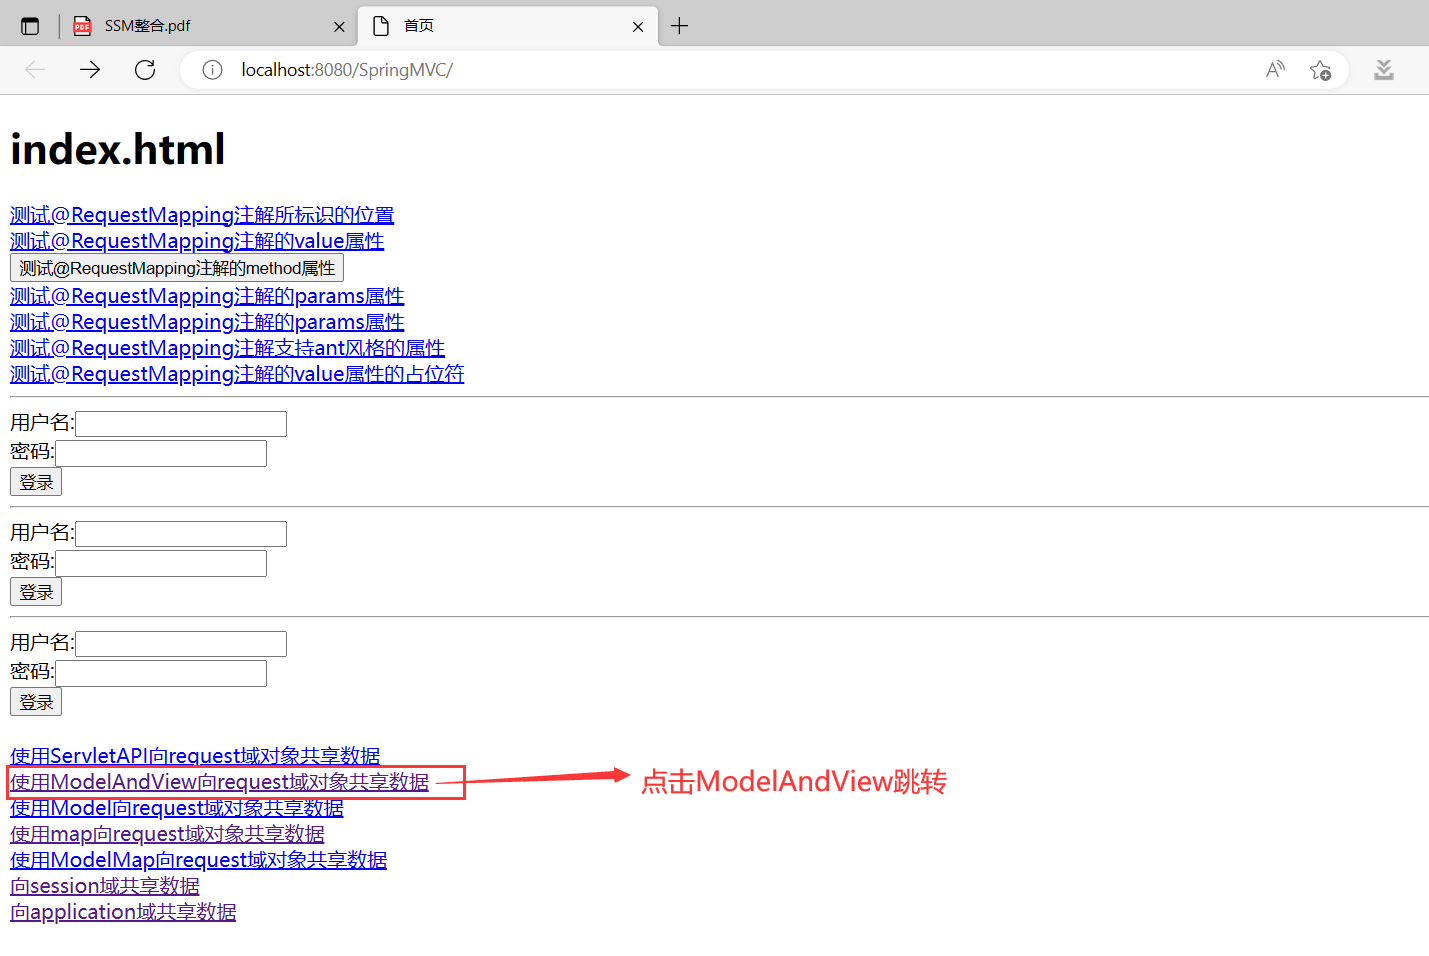View site information icon in address bar
The width and height of the screenshot is (1429, 956).
(x=213, y=70)
